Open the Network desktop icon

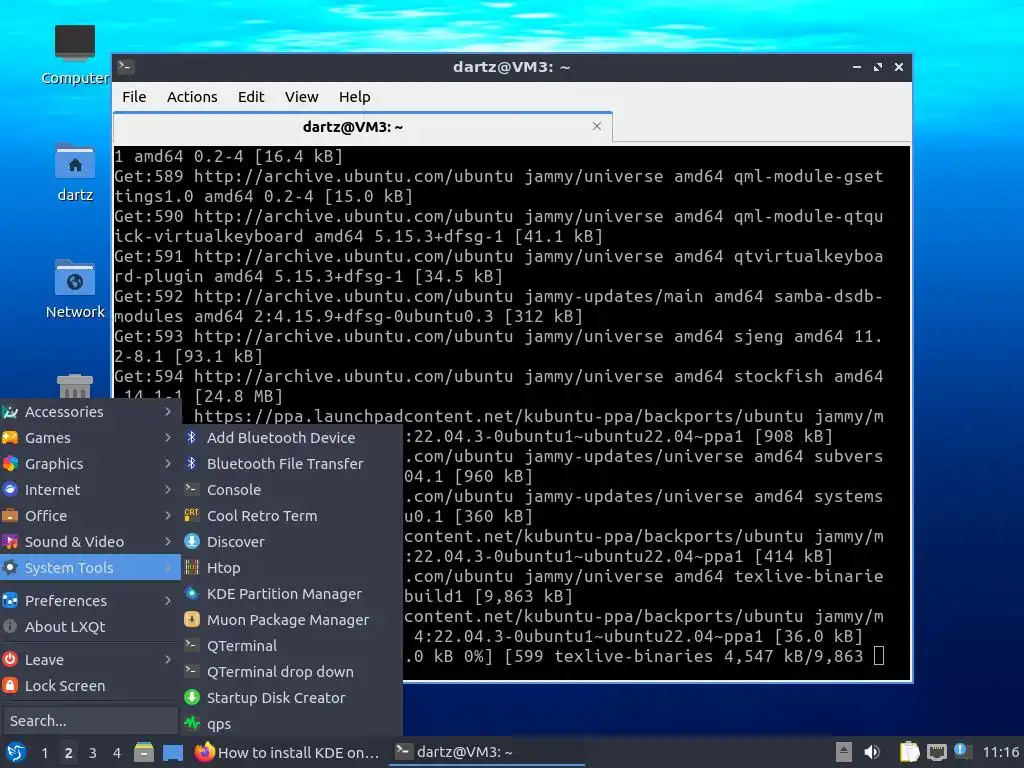pyautogui.click(x=74, y=289)
